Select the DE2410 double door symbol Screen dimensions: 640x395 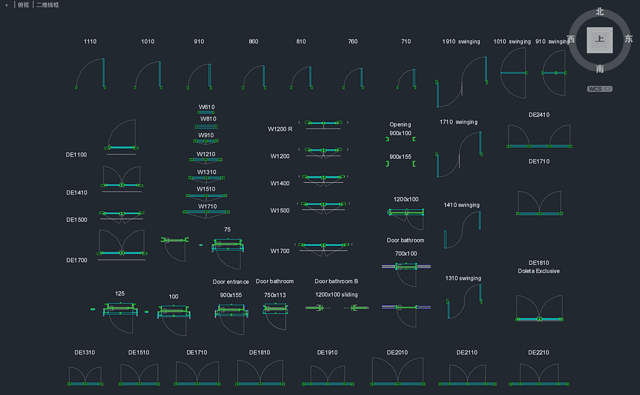tap(539, 136)
